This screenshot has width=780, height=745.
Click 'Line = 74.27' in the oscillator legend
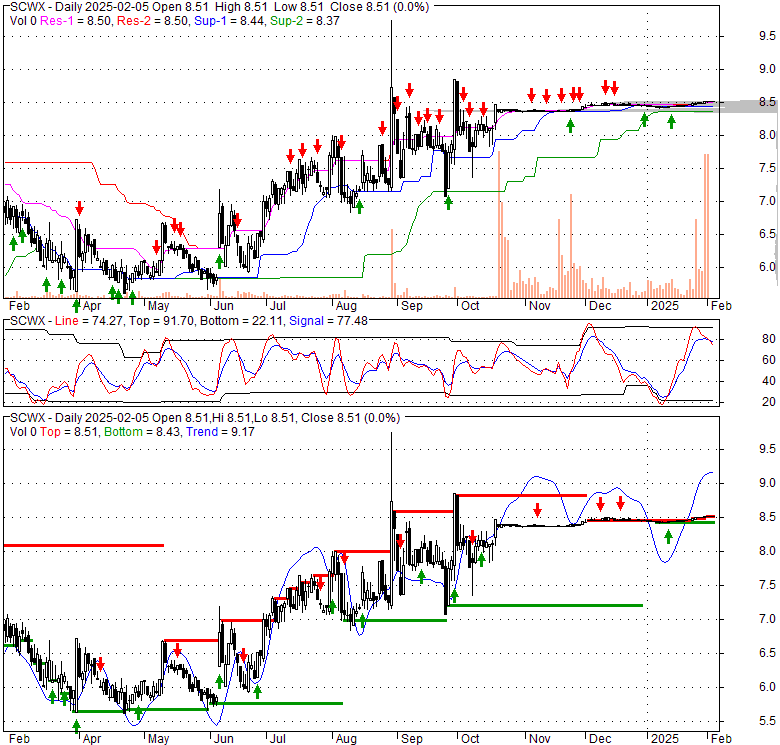coord(89,321)
